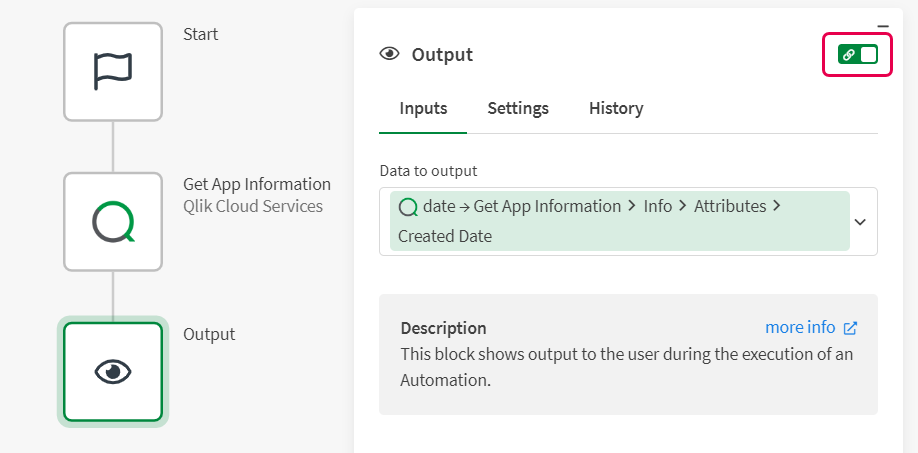
Task: Select the Start block flag icon
Action: (113, 72)
